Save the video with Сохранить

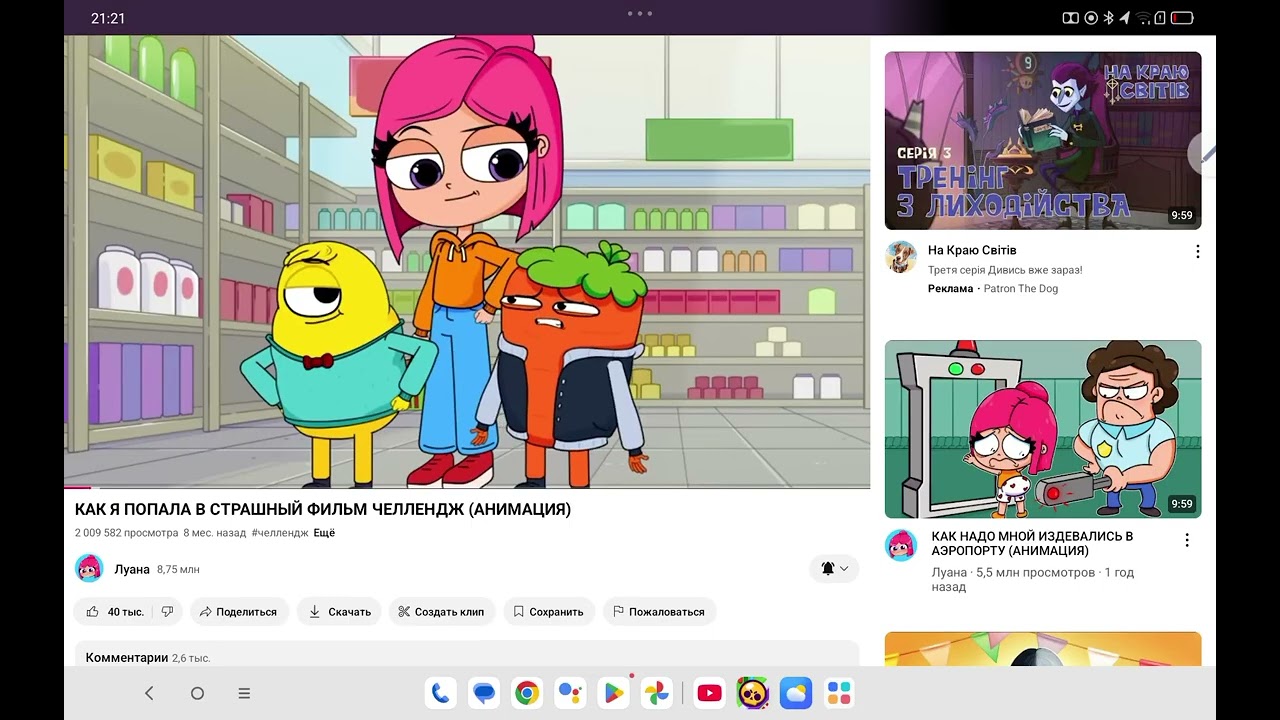549,611
